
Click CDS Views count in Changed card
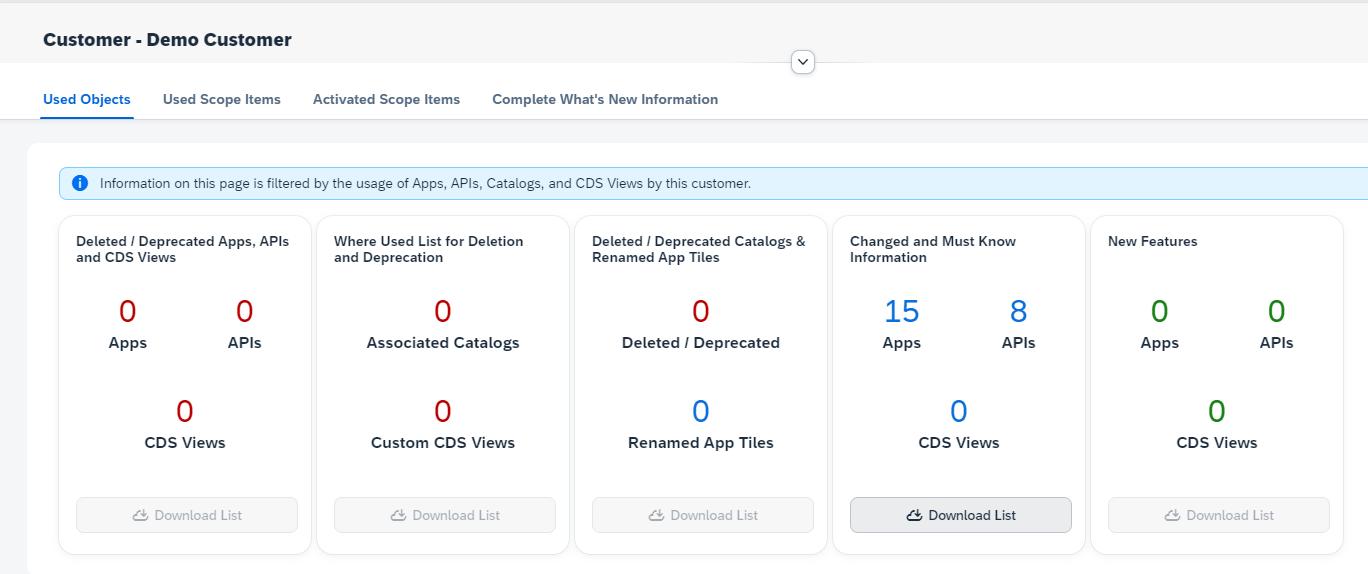pyautogui.click(x=958, y=412)
